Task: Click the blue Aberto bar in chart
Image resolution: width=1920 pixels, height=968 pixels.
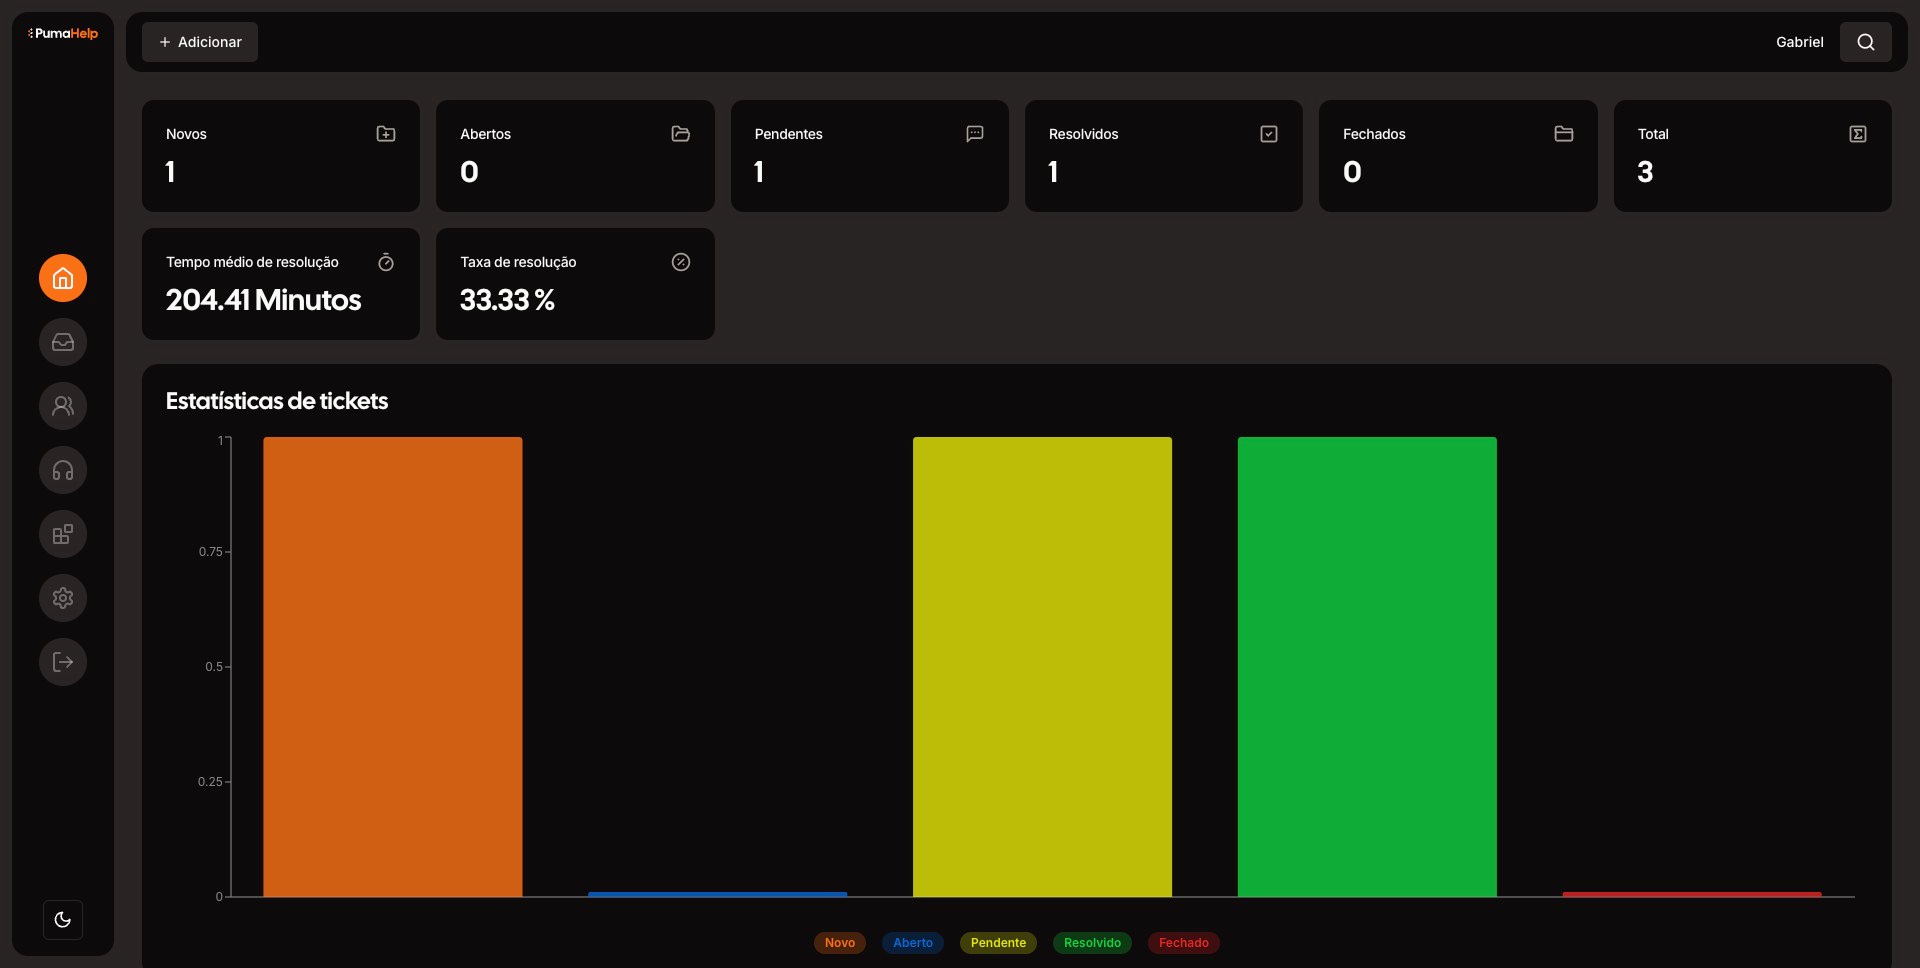Action: click(x=718, y=894)
